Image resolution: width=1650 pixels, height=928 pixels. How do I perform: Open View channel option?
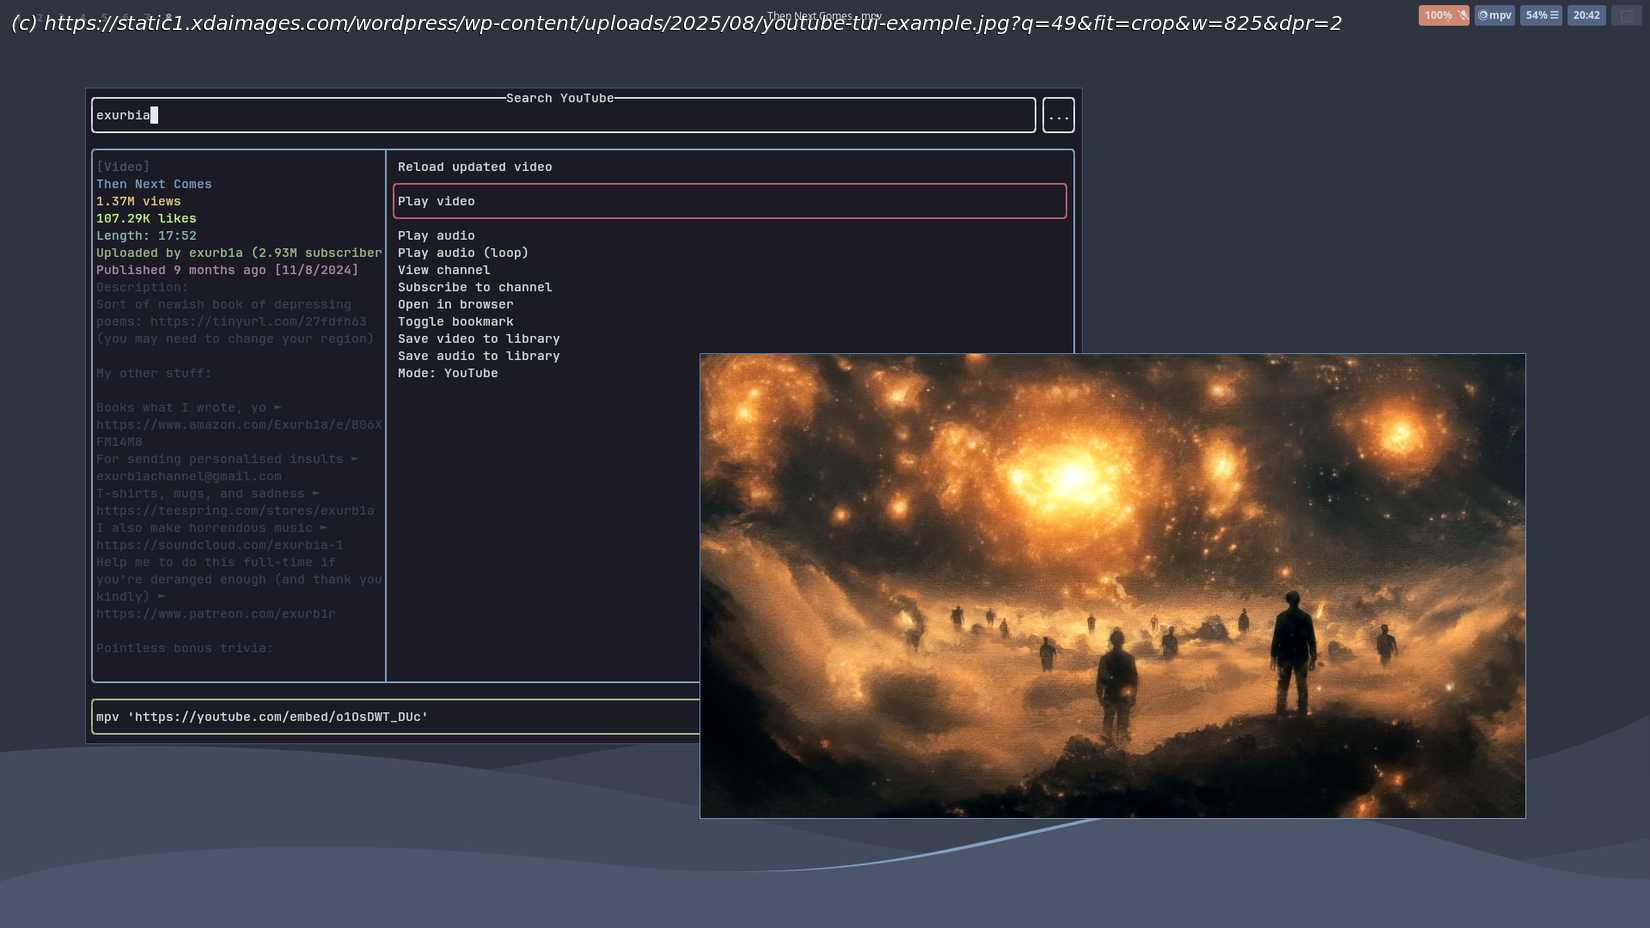pos(443,270)
